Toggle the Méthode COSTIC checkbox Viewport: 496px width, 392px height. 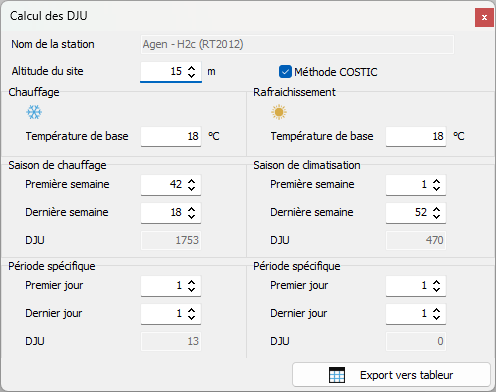[x=285, y=72]
